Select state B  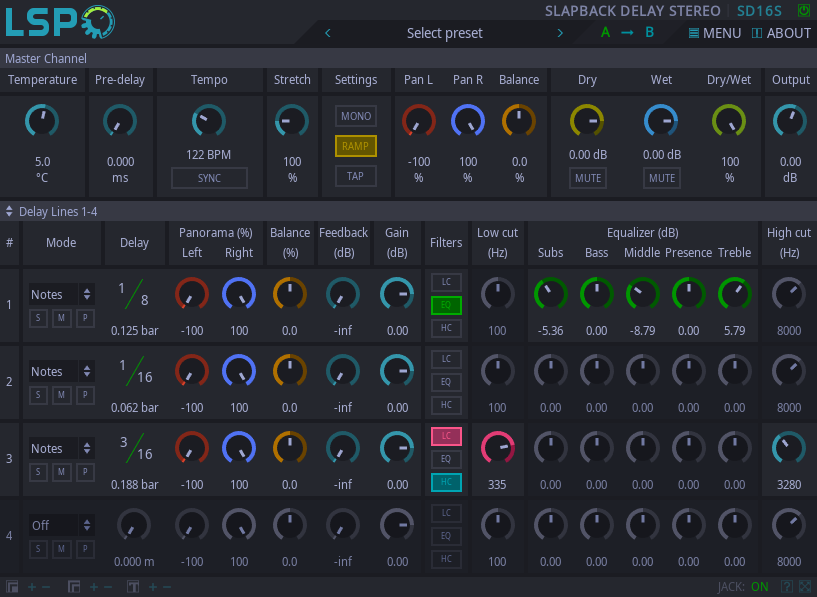[x=649, y=33]
